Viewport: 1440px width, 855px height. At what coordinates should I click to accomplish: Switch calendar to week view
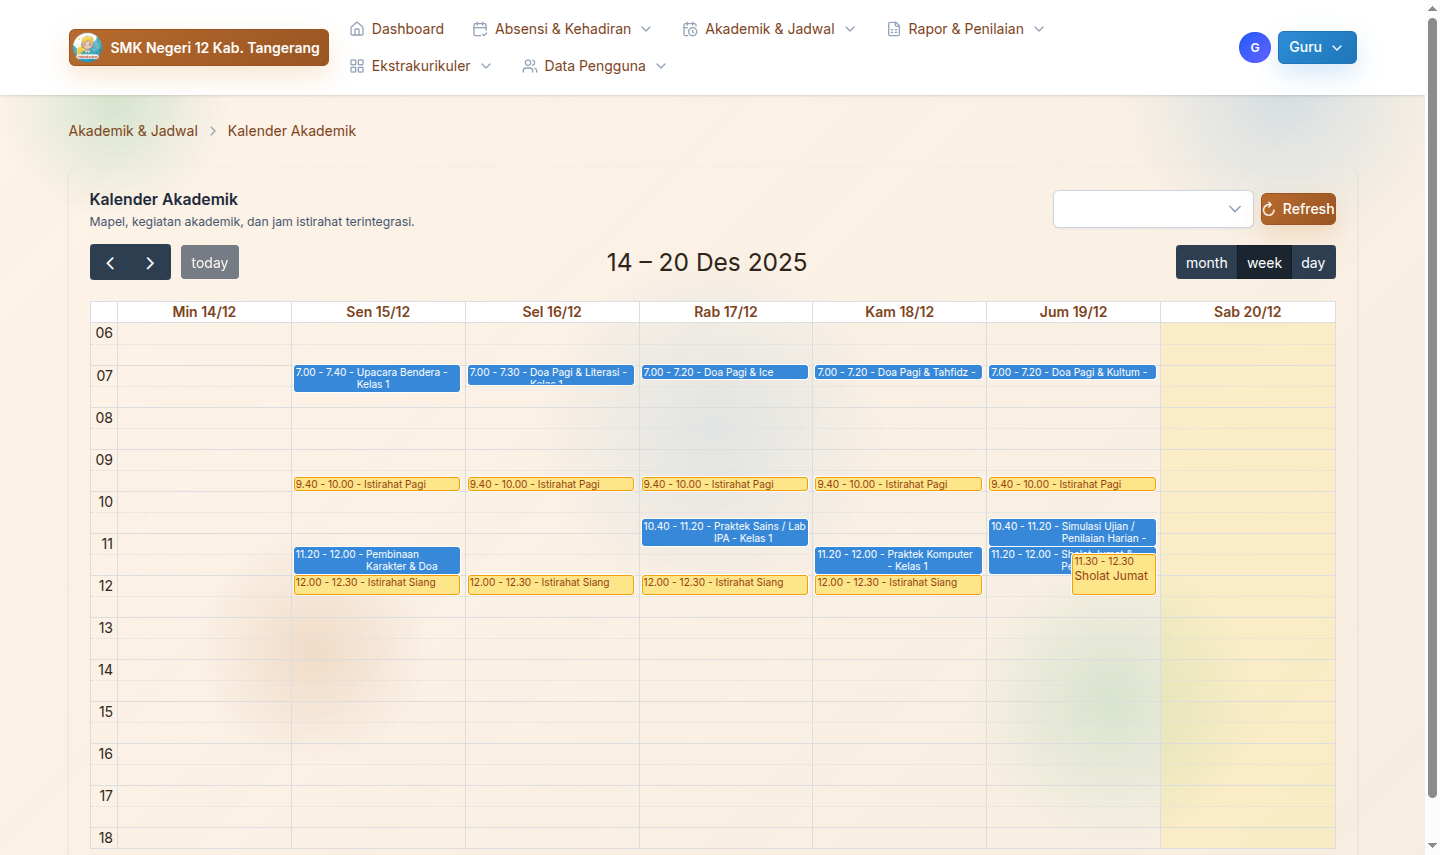click(x=1264, y=263)
